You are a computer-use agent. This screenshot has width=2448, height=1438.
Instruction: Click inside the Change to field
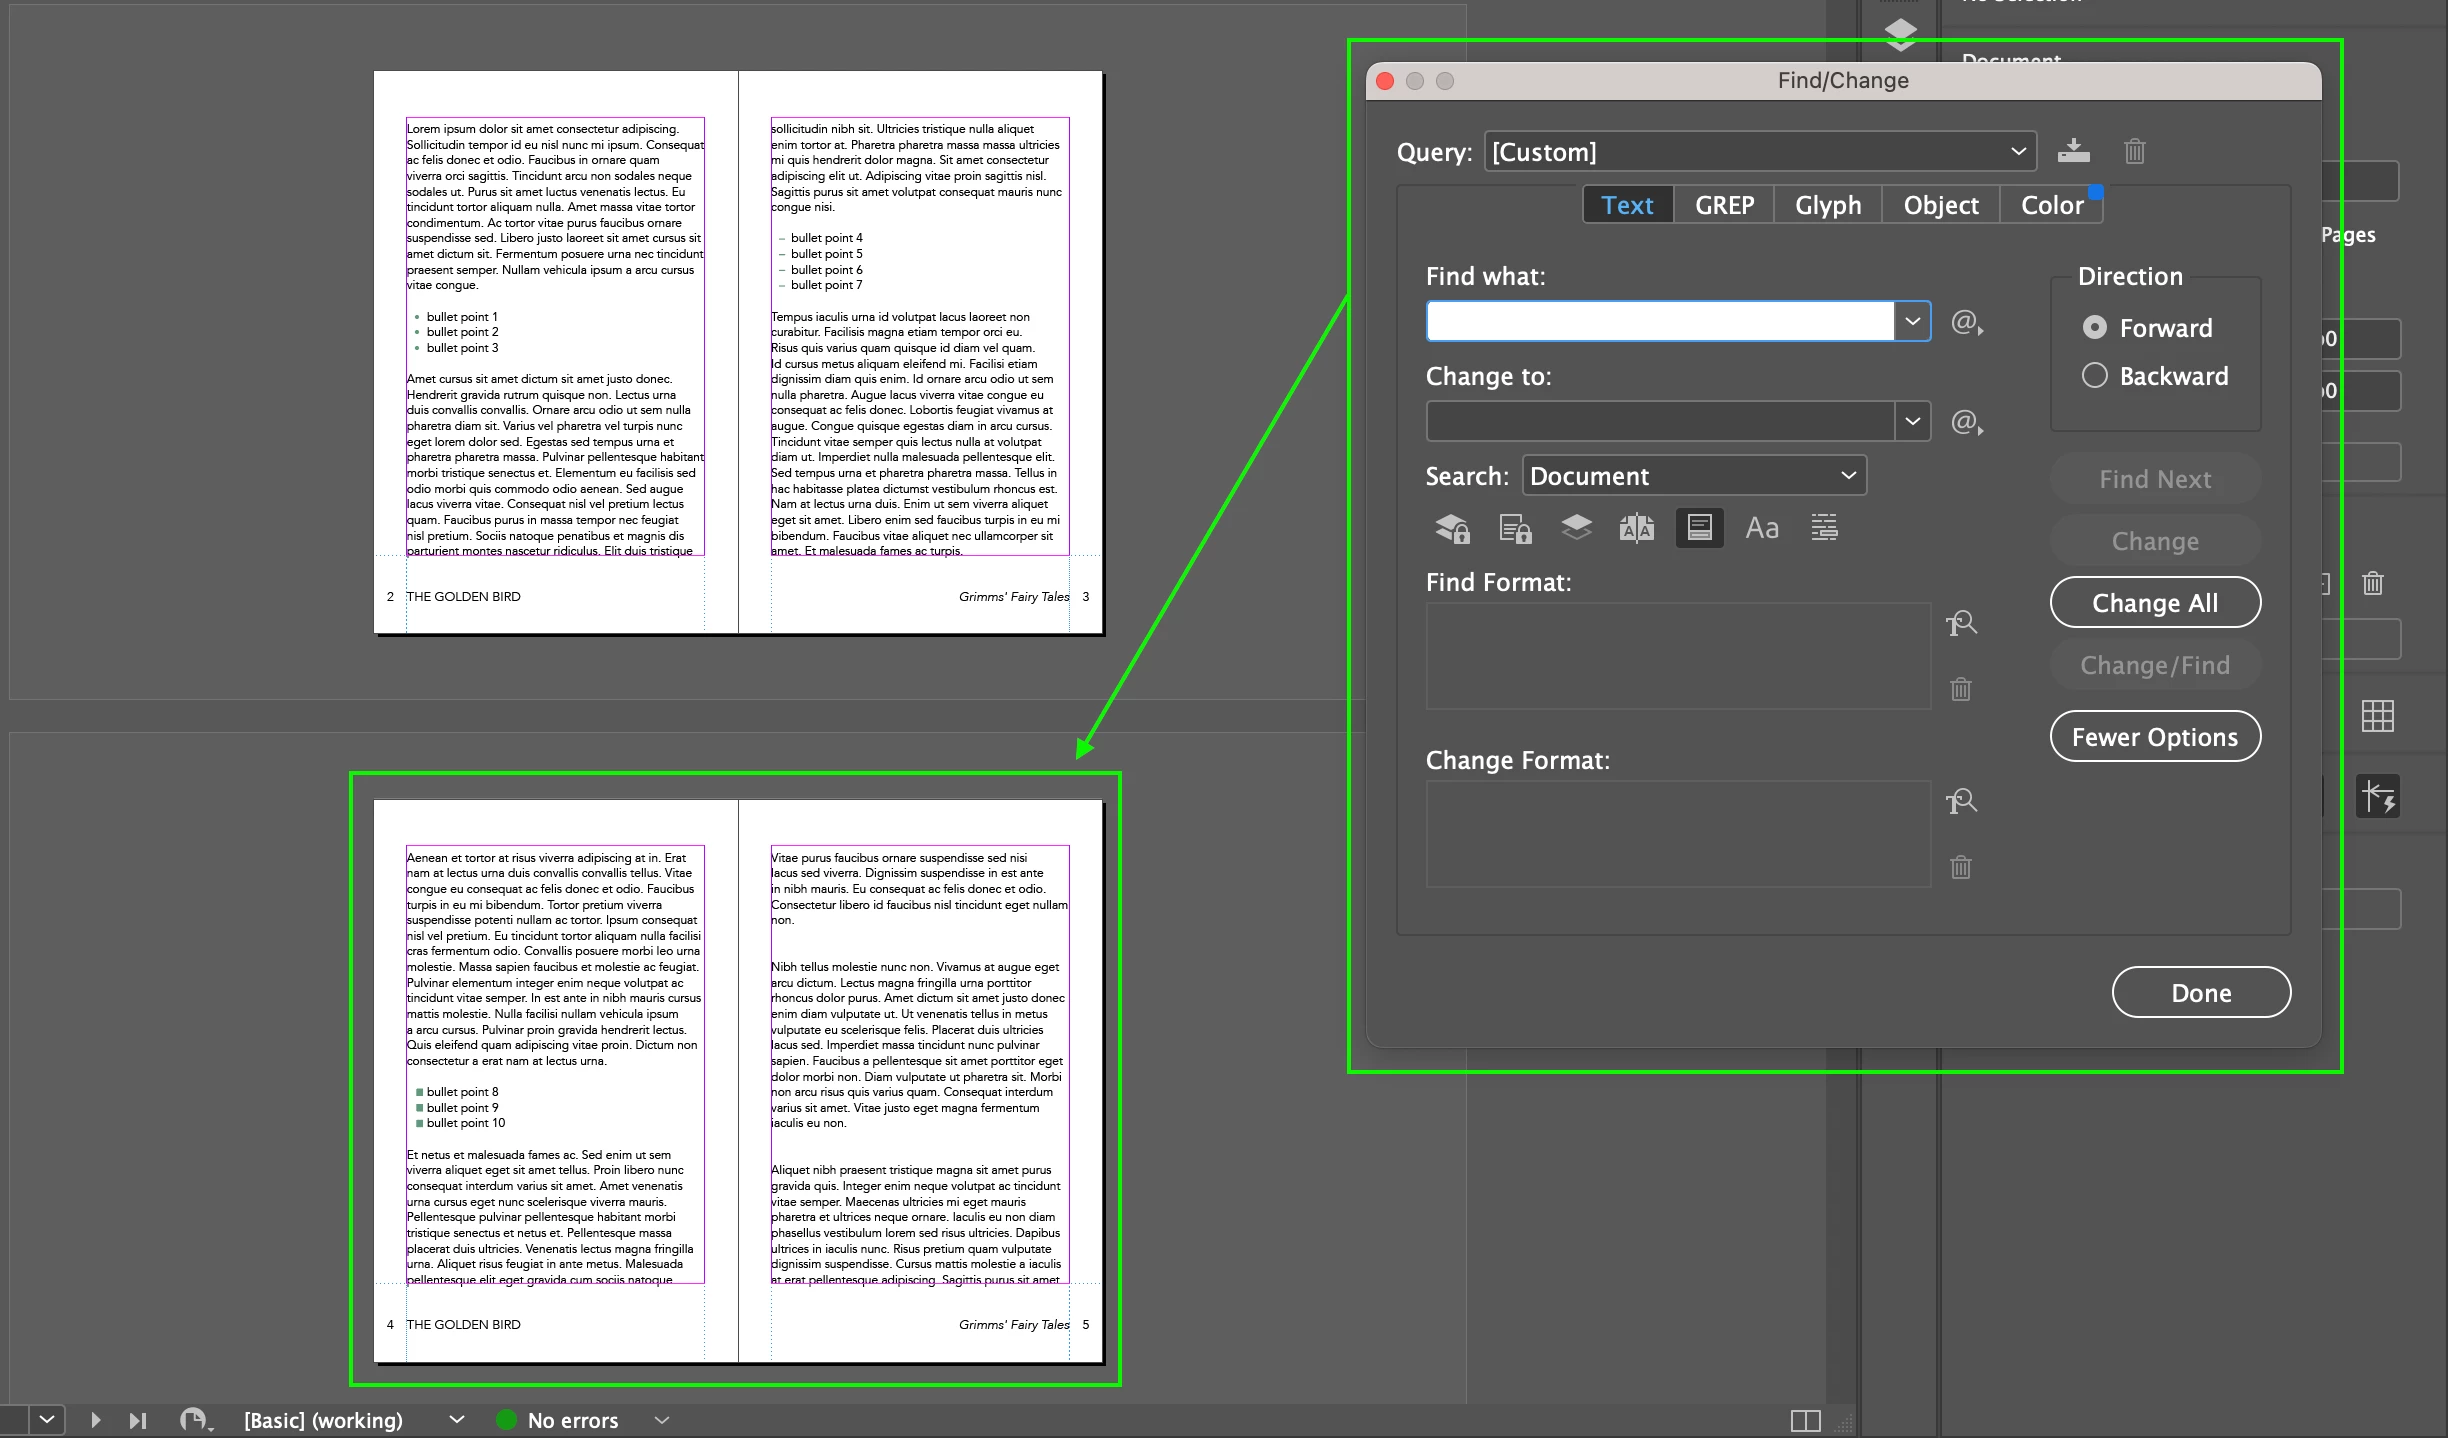pos(1660,422)
